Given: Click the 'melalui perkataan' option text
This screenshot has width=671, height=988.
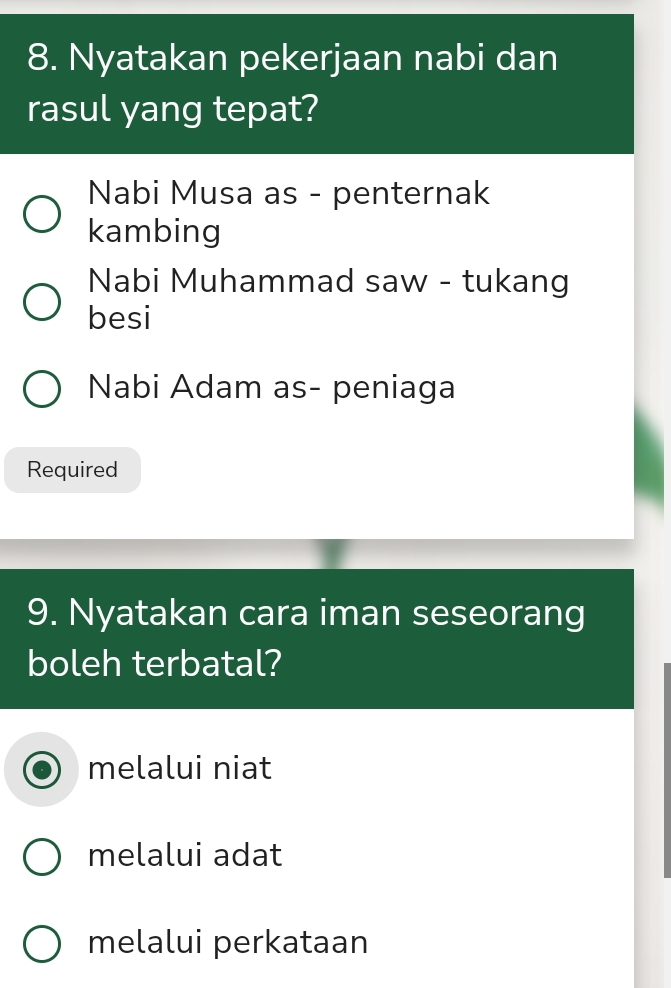Looking at the screenshot, I should point(228,943).
